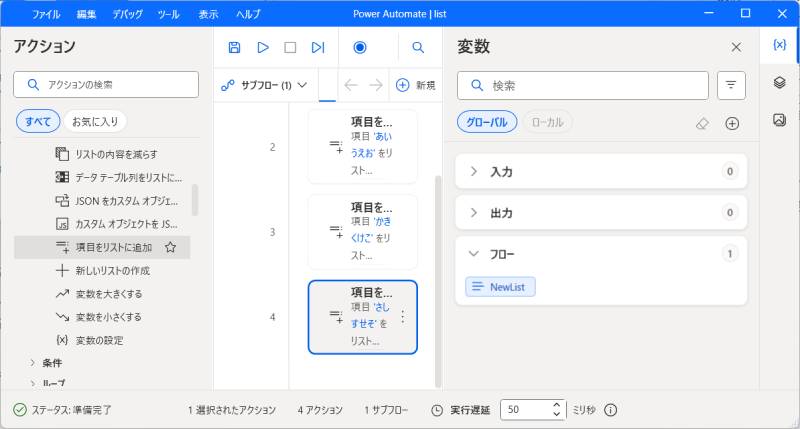This screenshot has height=429, width=800.
Task: Switch to the ローカル variables tab
Action: (547, 122)
